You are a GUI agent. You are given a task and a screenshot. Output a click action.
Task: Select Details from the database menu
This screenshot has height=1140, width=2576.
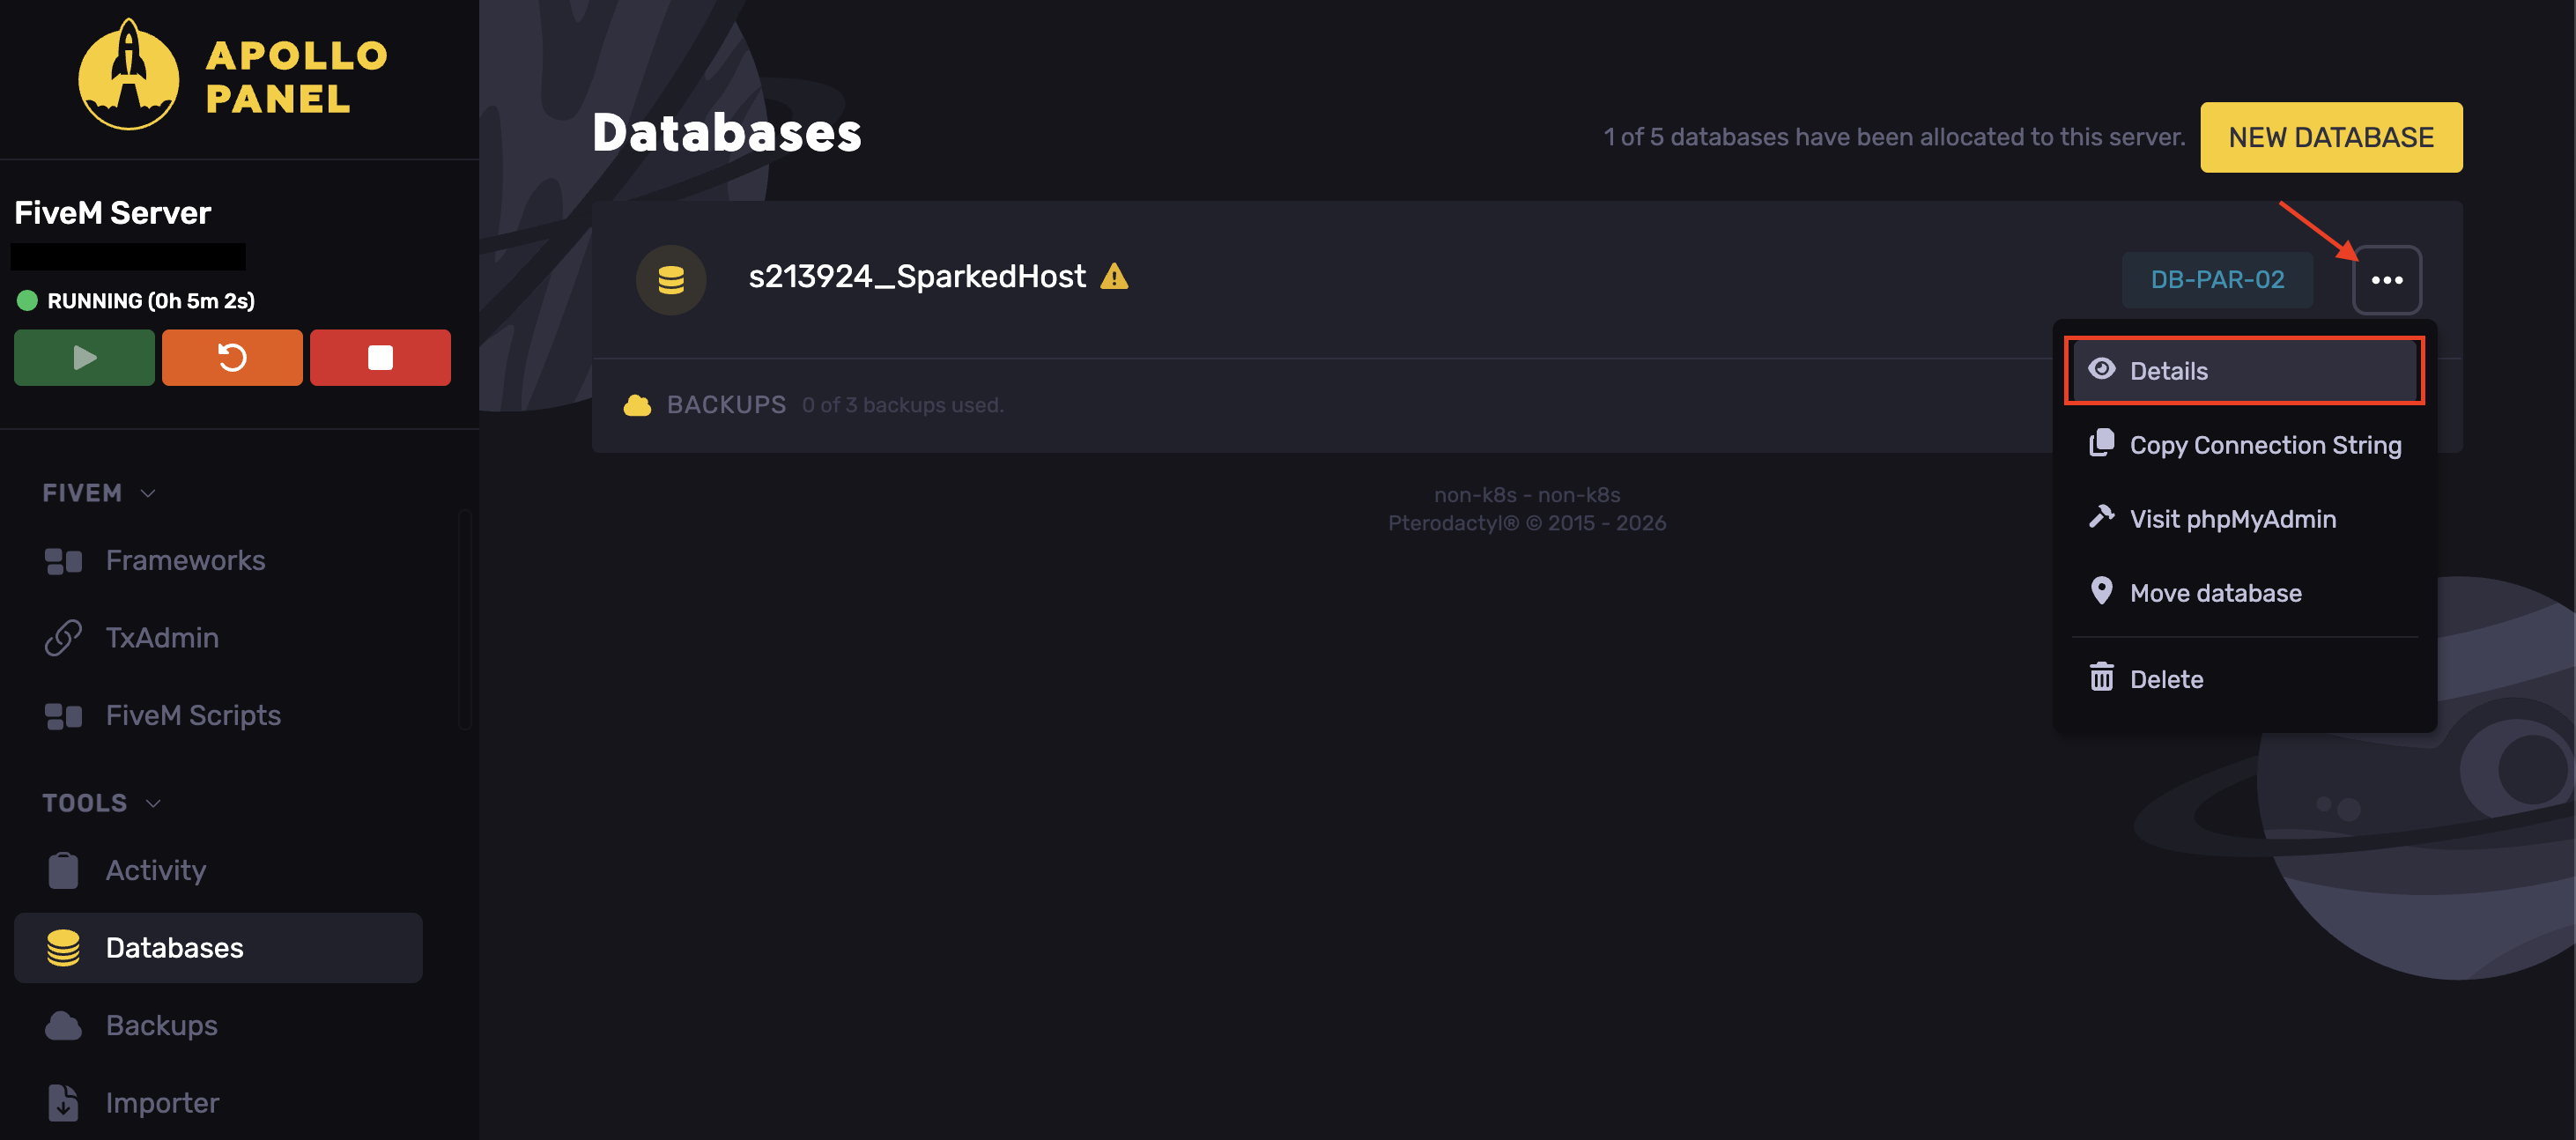pos(2244,371)
